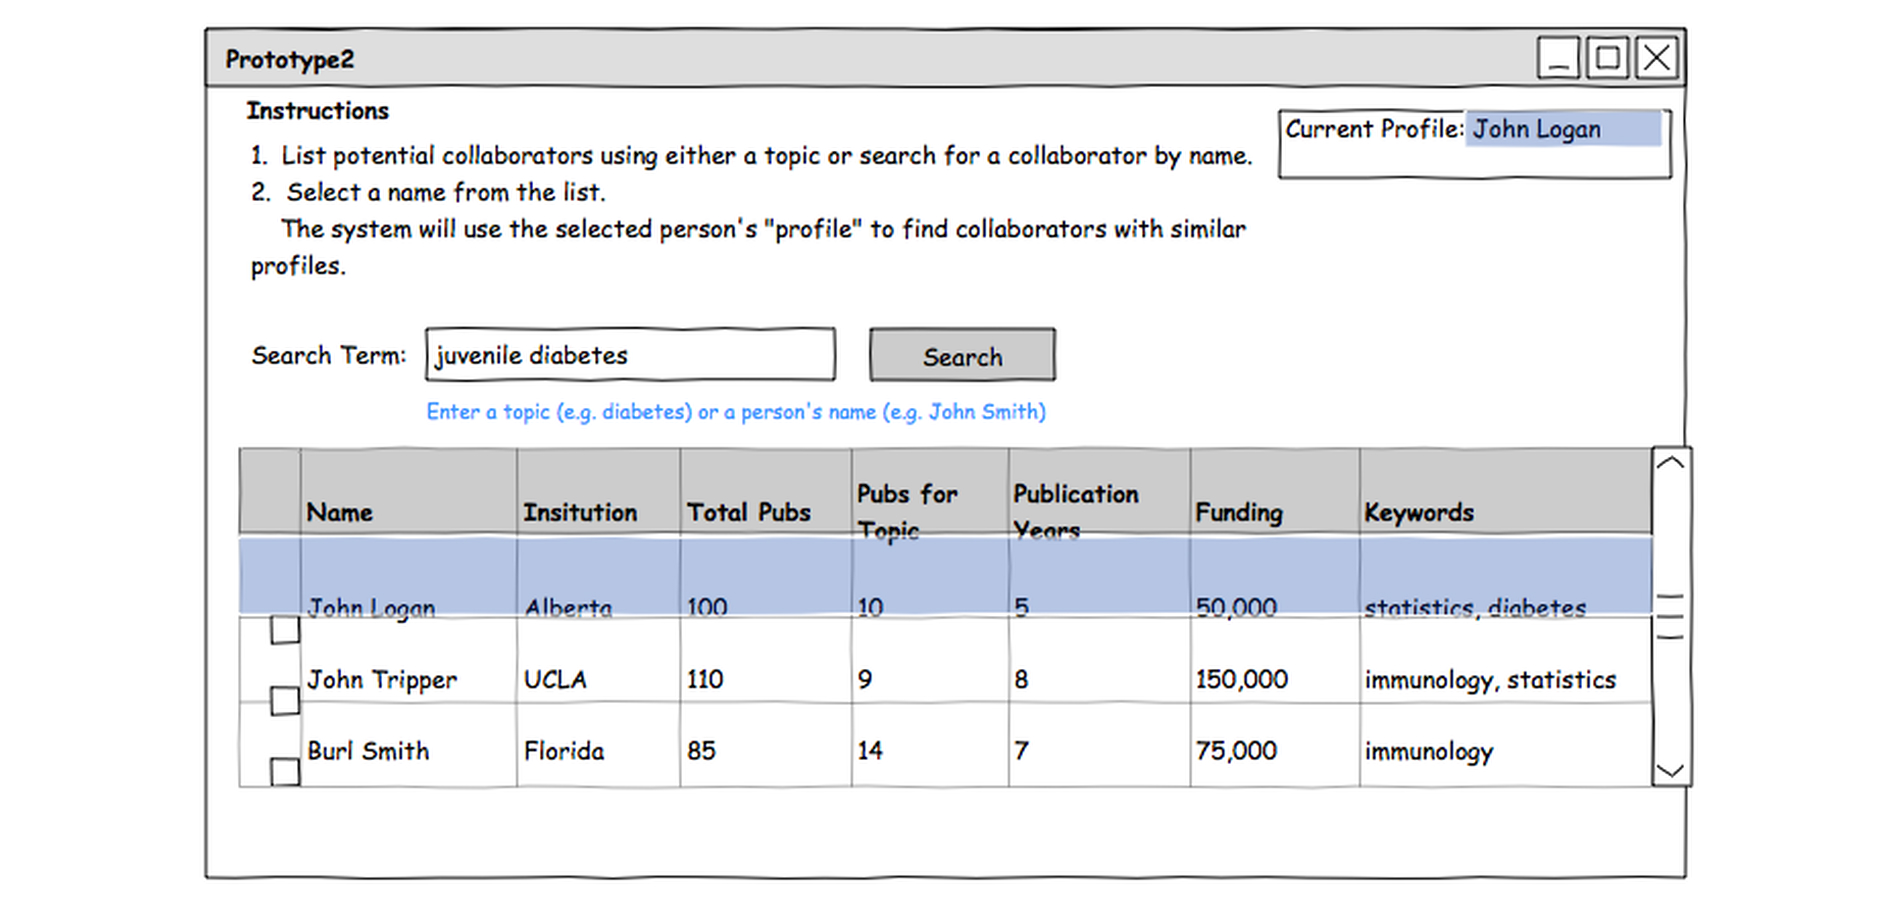The height and width of the screenshot is (904, 1900).
Task: Tick the middle checkbox in the table
Action: (x=285, y=701)
